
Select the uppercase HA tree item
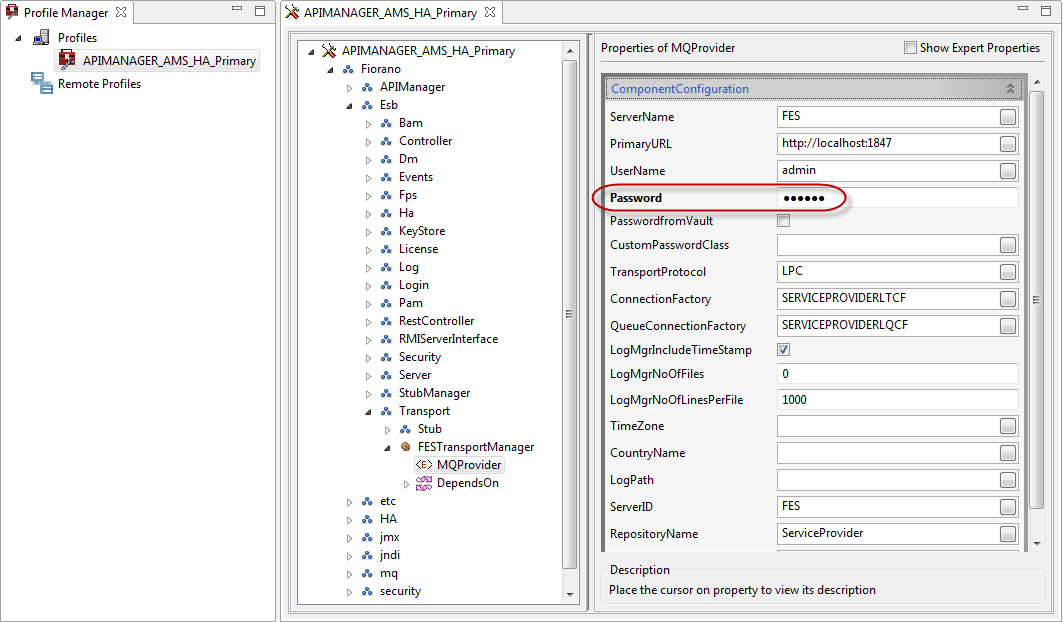point(388,519)
